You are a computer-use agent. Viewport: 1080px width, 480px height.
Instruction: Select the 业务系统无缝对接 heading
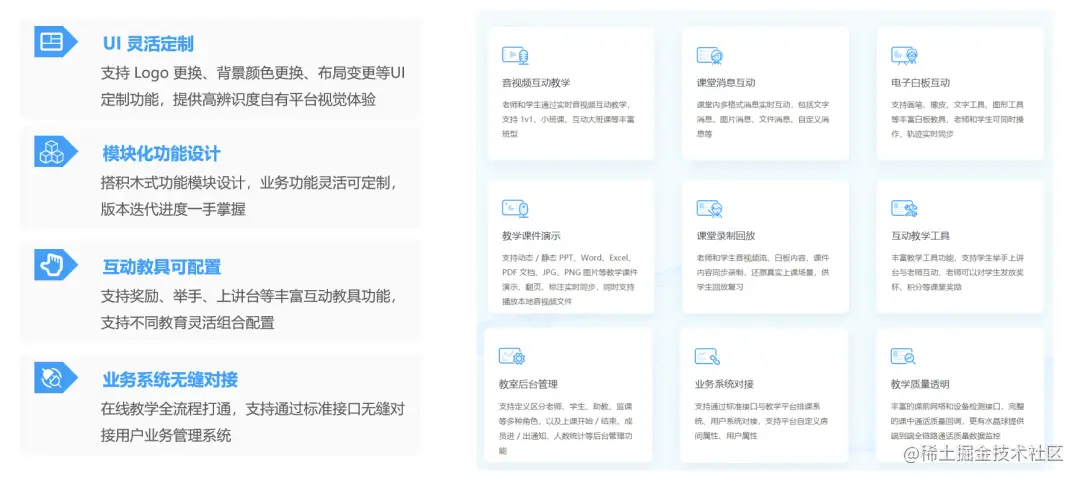(170, 379)
